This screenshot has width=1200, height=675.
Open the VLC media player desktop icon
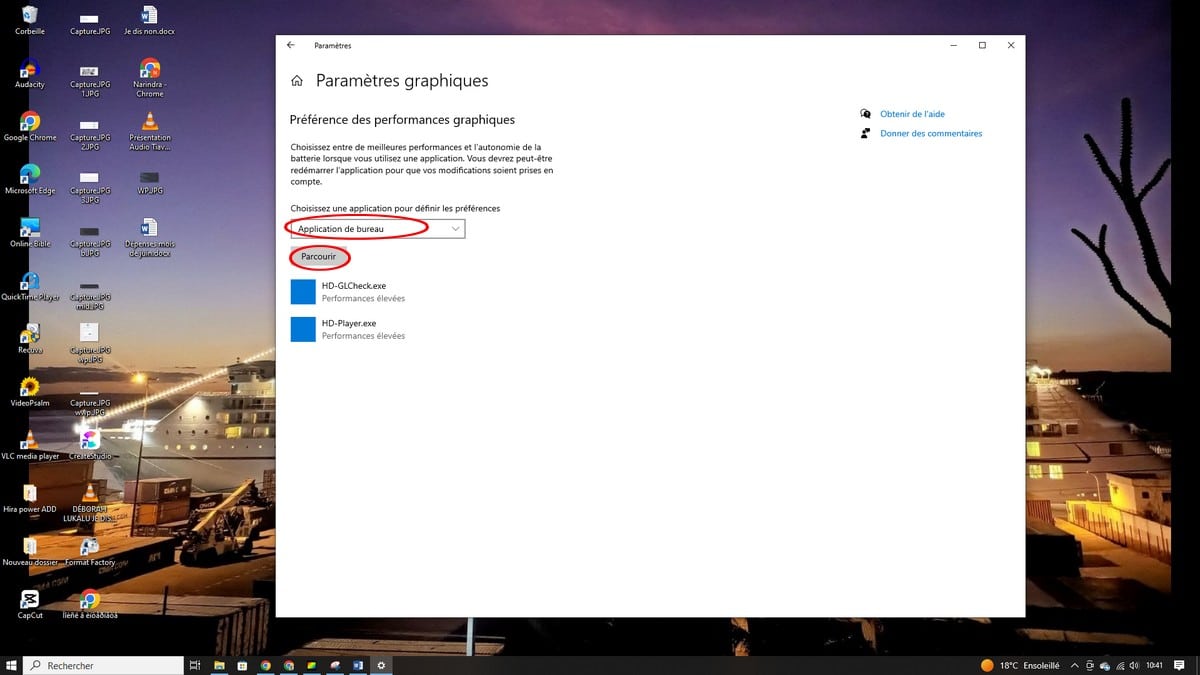(x=30, y=443)
